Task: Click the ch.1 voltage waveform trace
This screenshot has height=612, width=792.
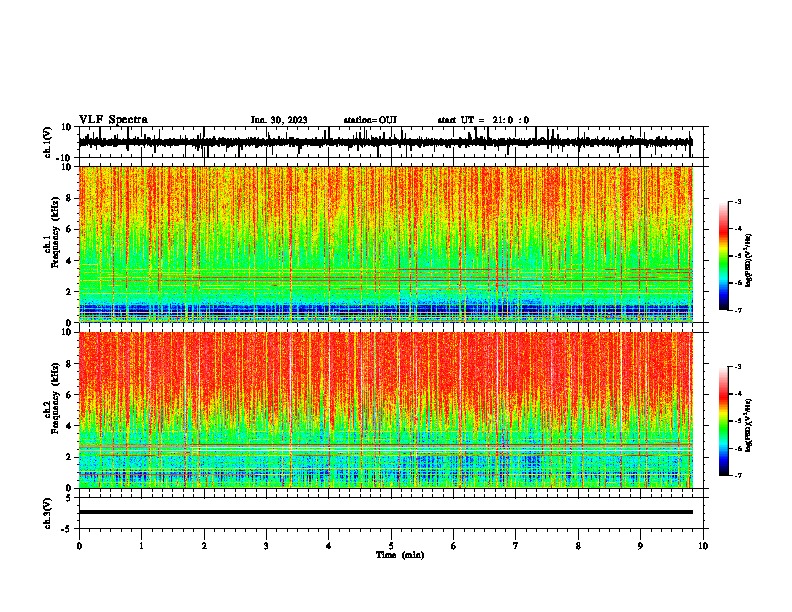Action: pyautogui.click(x=386, y=142)
